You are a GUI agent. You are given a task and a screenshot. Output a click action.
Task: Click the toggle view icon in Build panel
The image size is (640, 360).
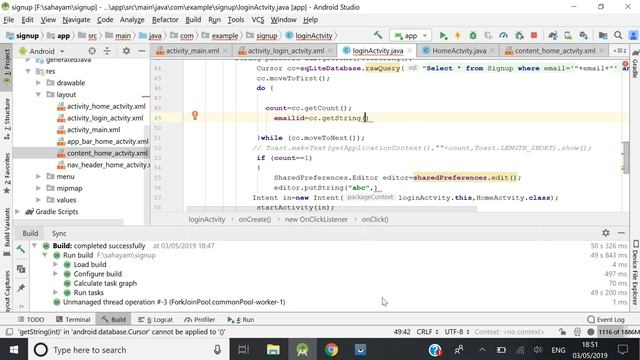pyautogui.click(x=21, y=269)
